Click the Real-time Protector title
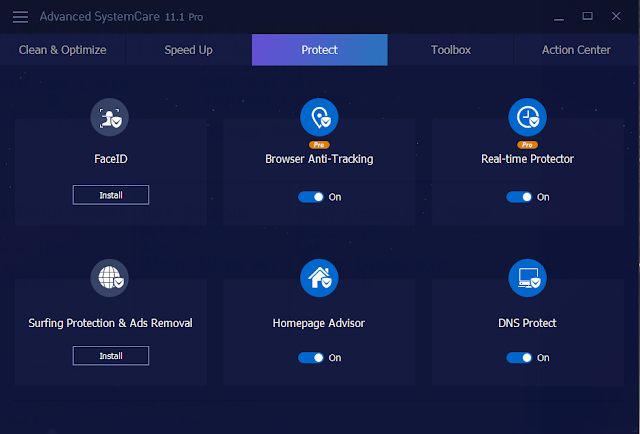Viewport: 640px width, 434px height. pos(527,159)
